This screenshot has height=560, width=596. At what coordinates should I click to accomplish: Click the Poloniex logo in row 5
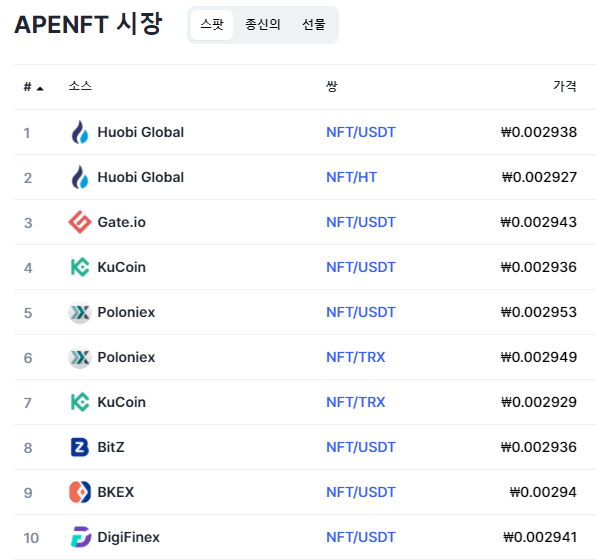80,312
